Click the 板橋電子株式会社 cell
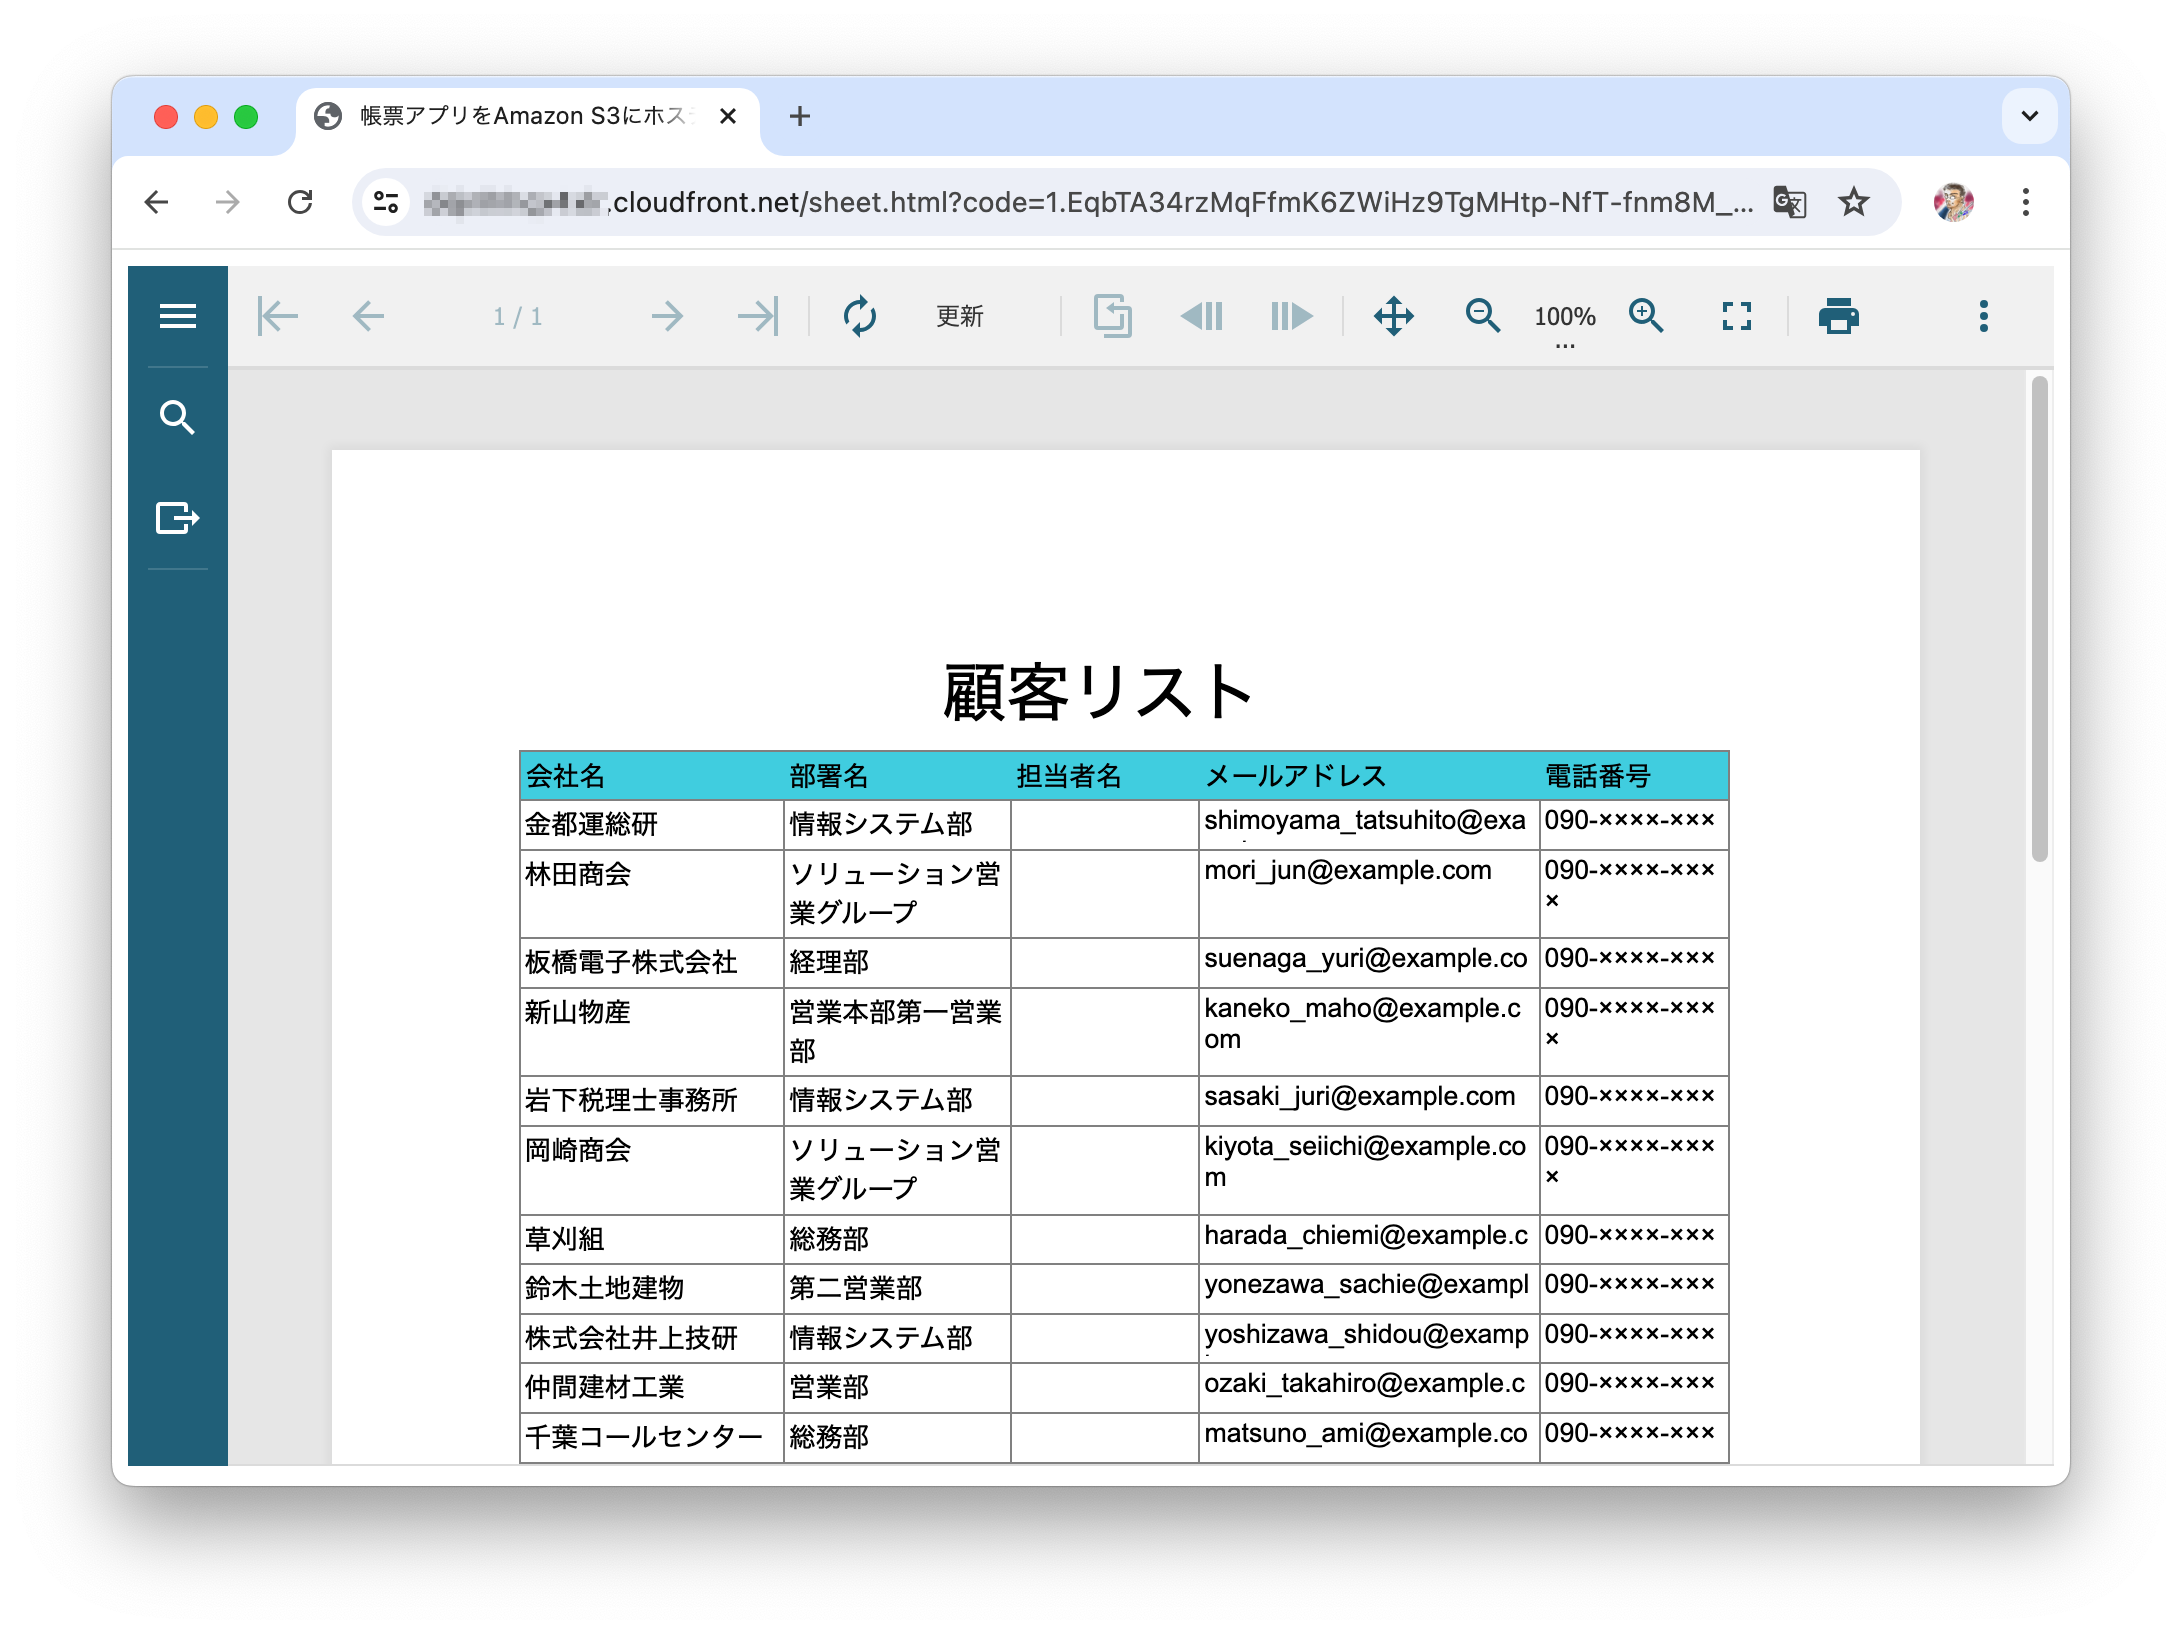Screen dimensions: 2182x1634 652,963
